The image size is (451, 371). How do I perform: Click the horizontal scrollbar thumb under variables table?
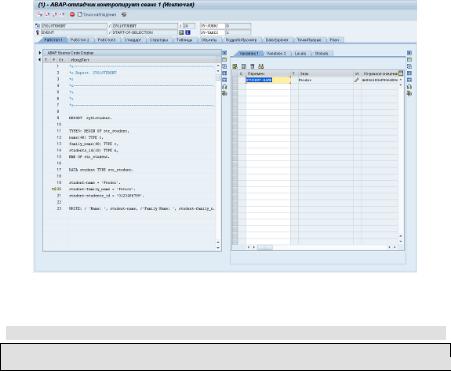[265, 247]
